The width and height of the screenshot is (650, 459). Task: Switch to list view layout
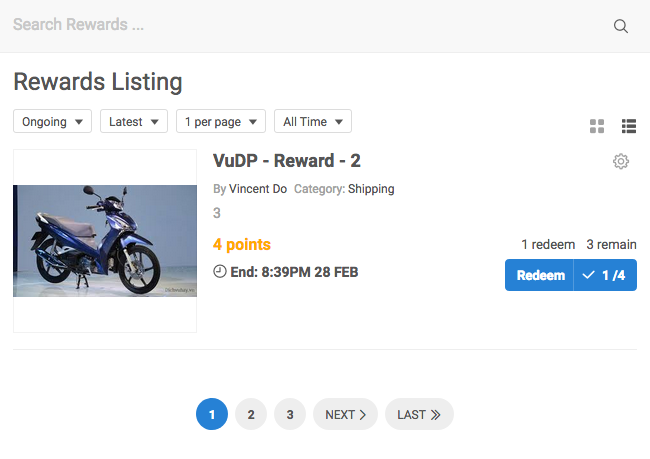pyautogui.click(x=629, y=126)
